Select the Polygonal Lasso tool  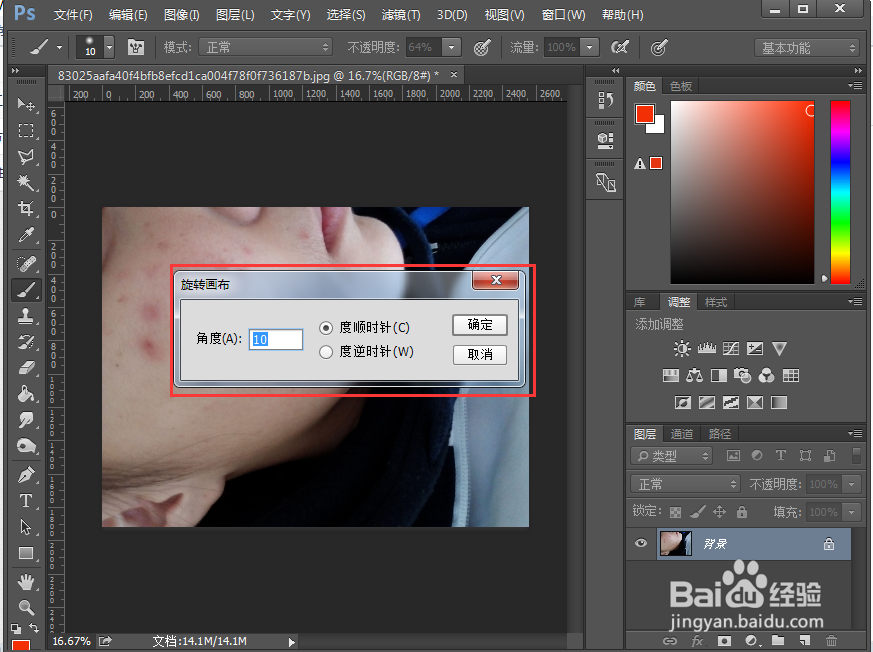click(26, 156)
